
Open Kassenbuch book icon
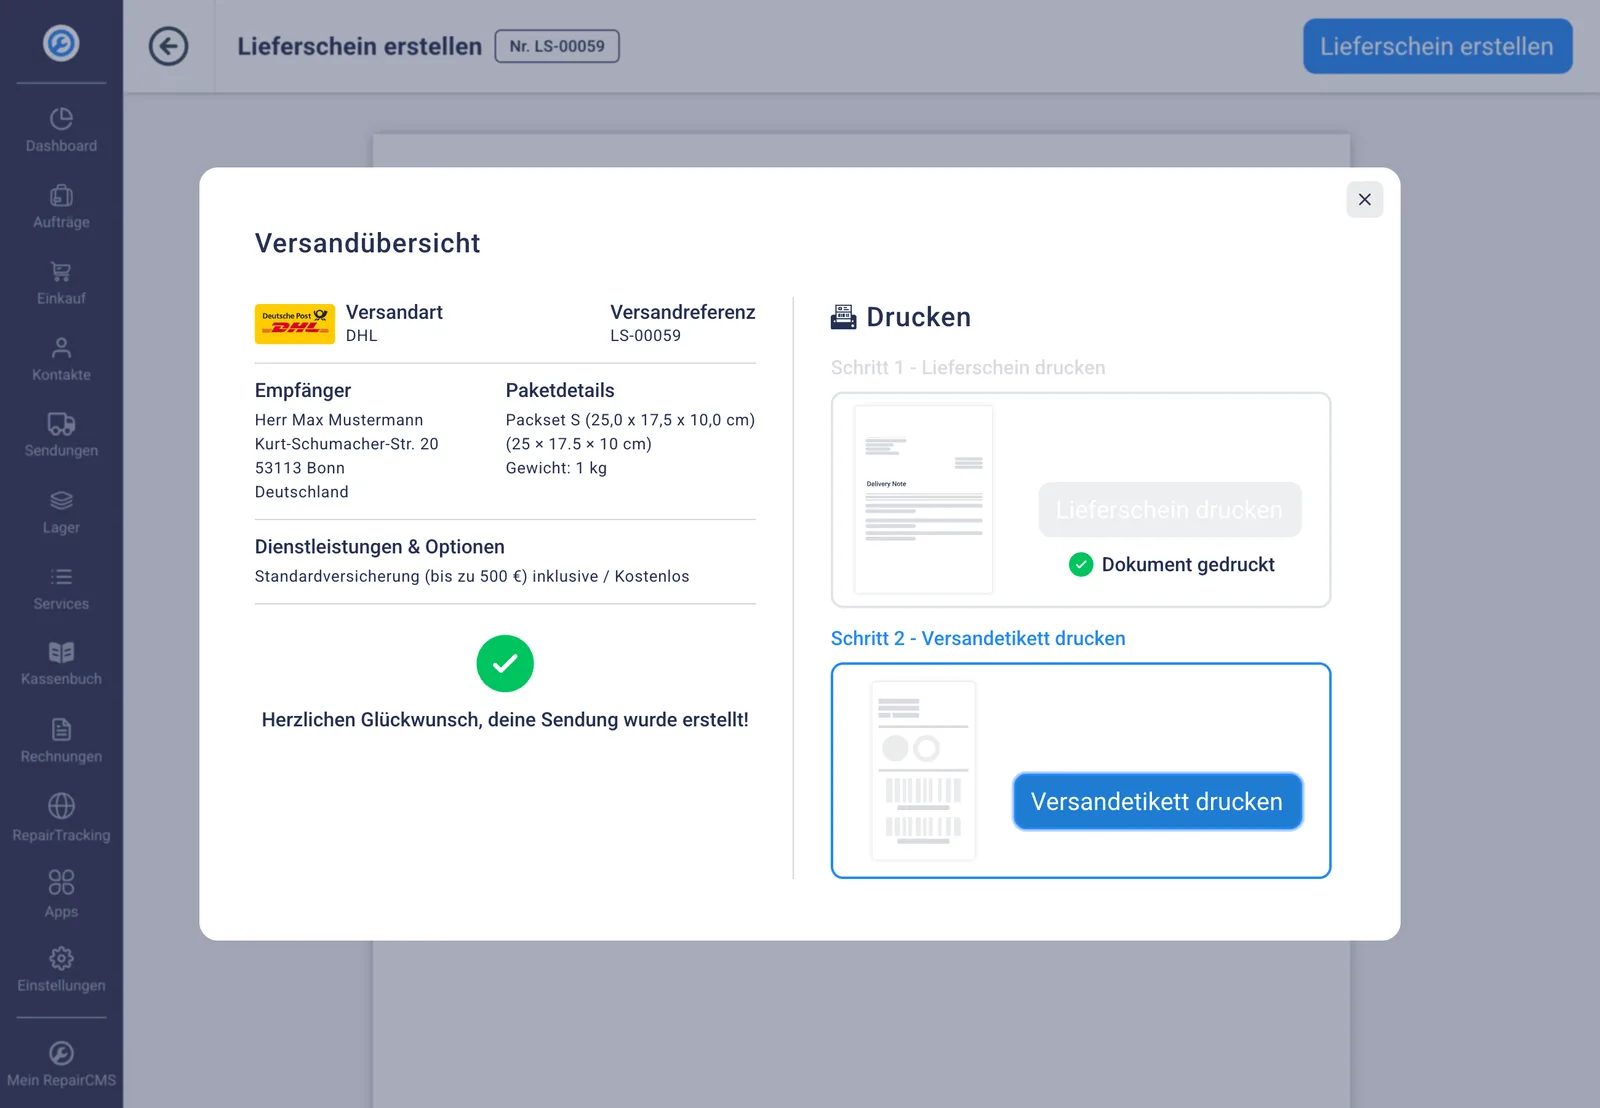pos(61,653)
